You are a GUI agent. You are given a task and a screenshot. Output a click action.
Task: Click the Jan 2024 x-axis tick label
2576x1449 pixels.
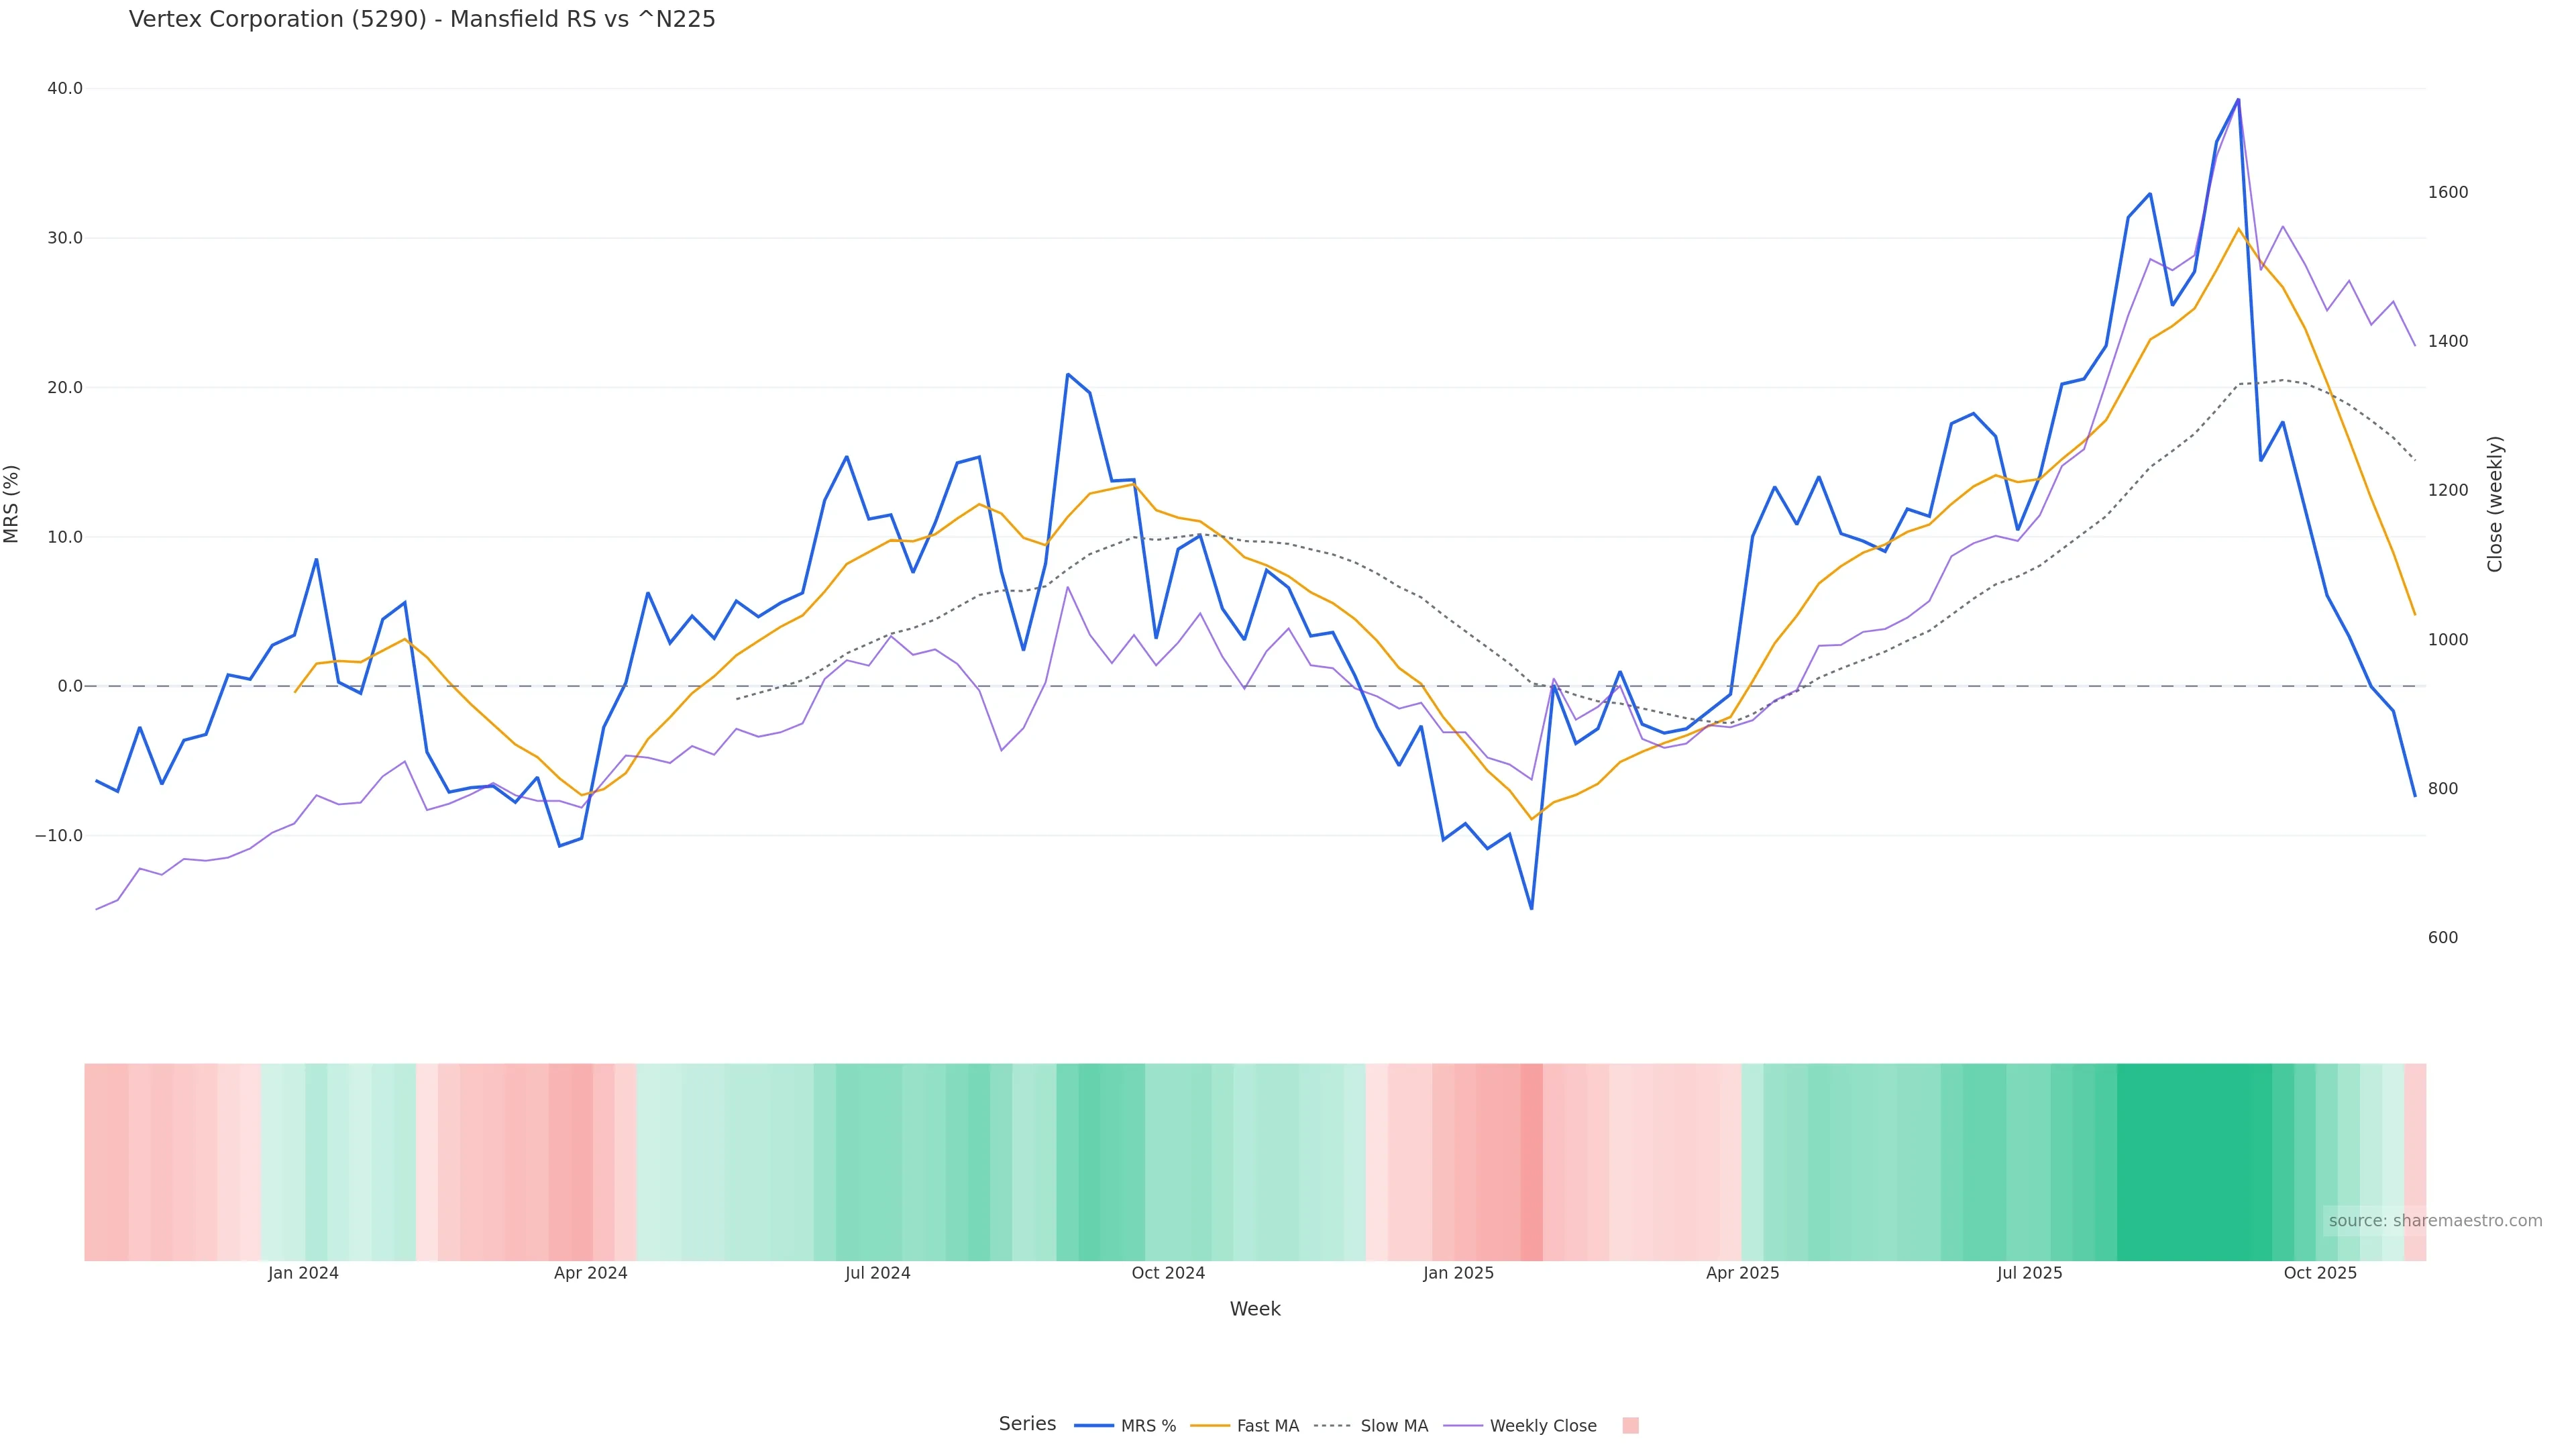303,1273
